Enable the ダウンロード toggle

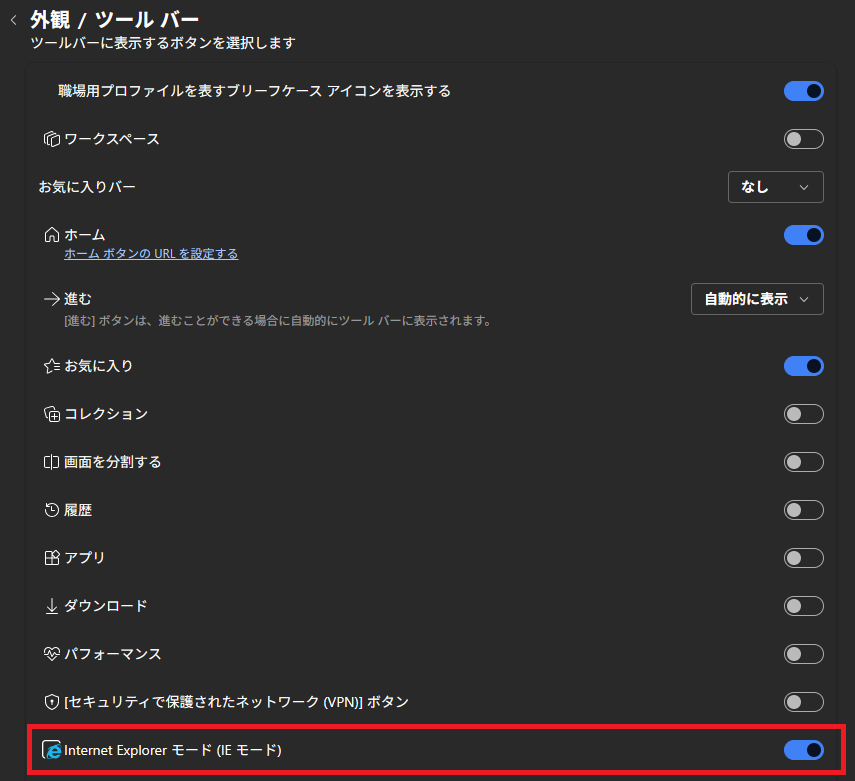804,606
